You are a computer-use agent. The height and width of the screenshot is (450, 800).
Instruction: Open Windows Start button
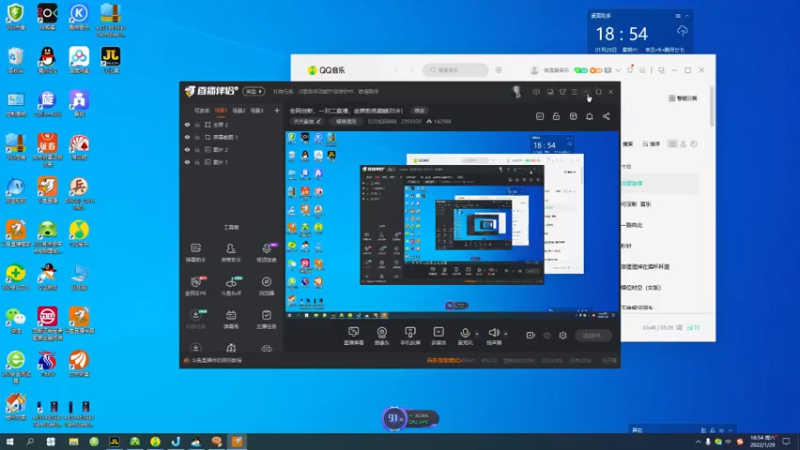[10, 442]
